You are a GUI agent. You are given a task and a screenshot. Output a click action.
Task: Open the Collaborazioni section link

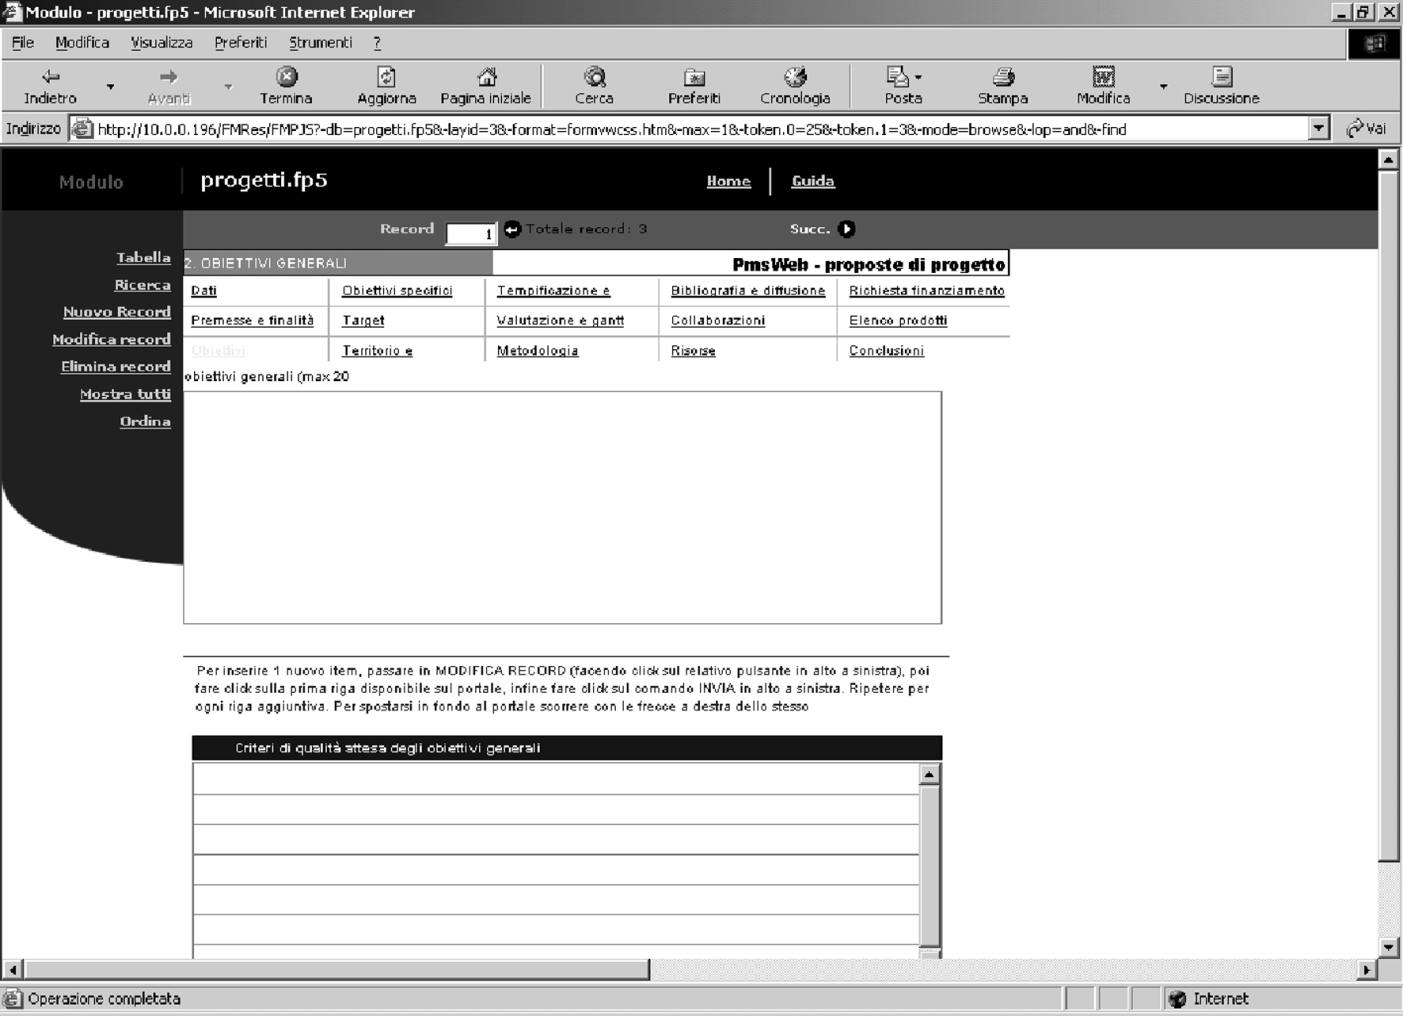(718, 321)
